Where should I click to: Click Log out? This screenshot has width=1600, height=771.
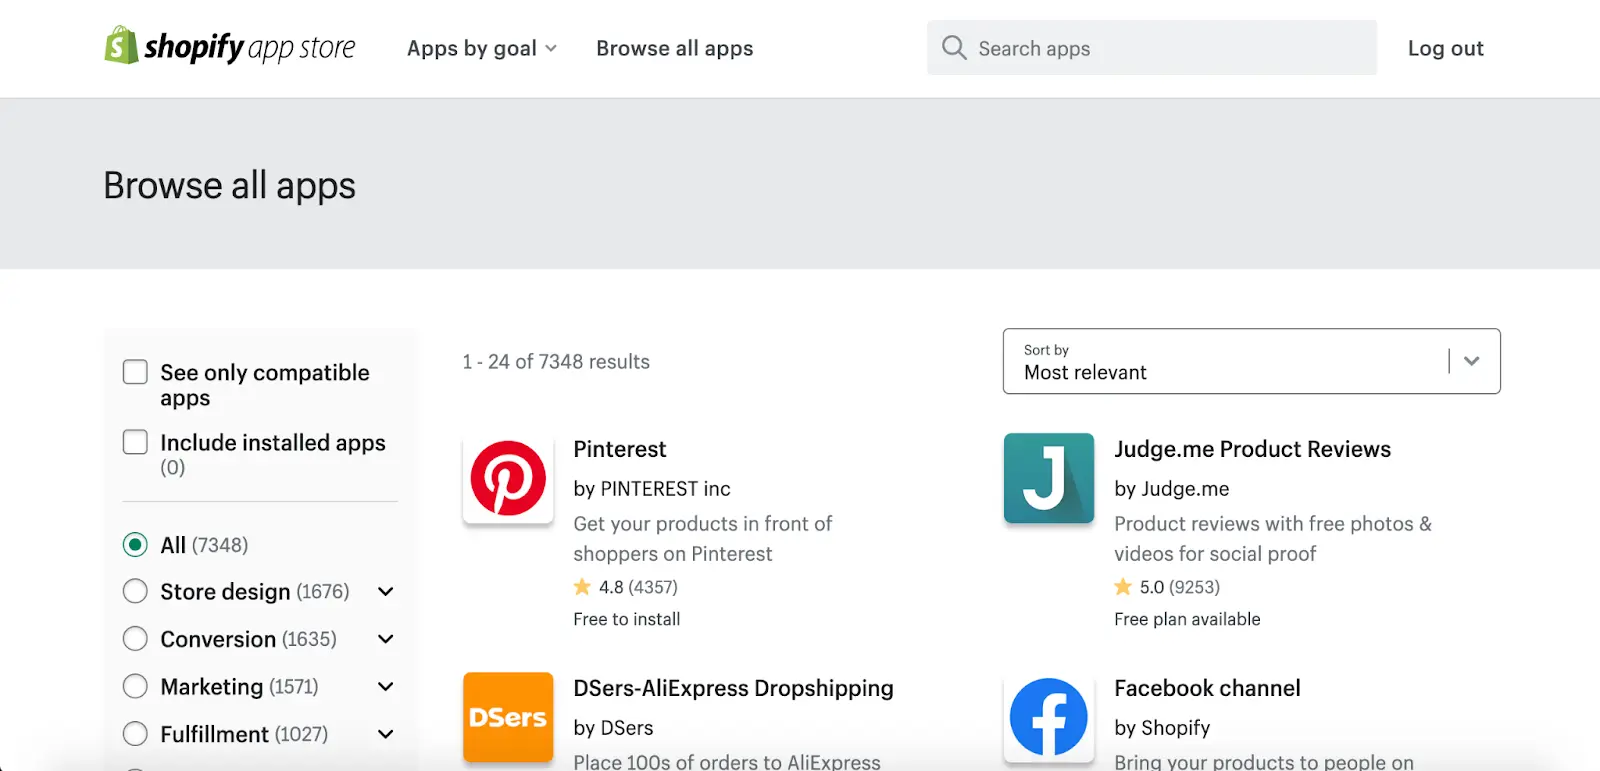click(1445, 48)
